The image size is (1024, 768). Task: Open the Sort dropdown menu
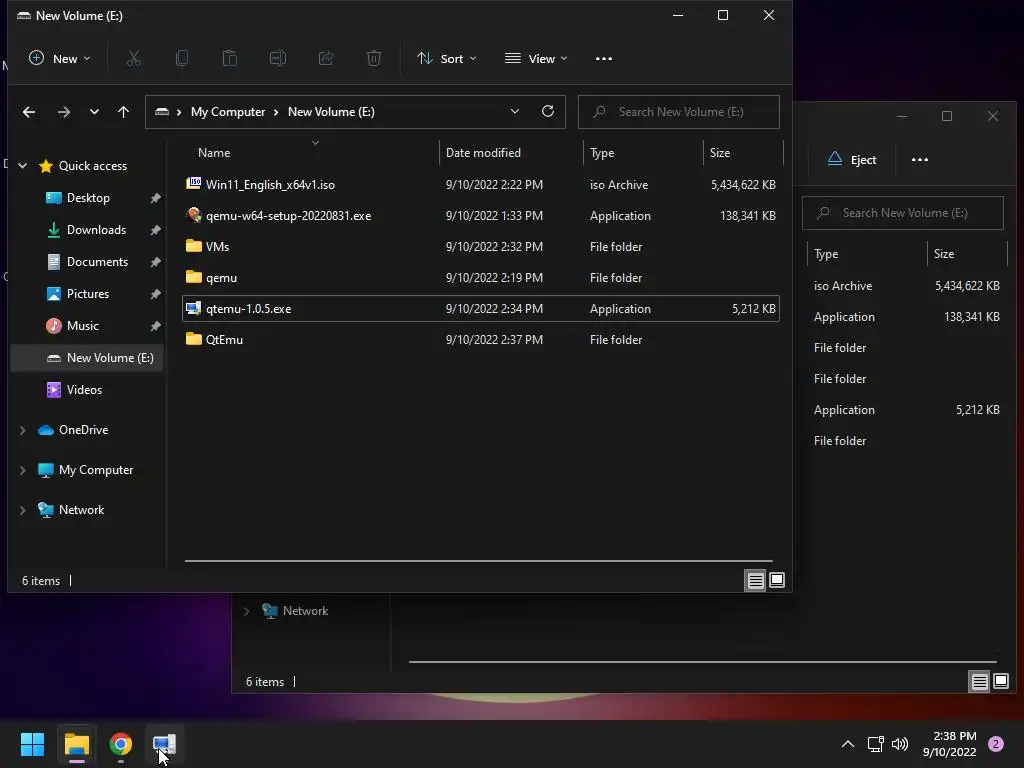click(x=447, y=59)
